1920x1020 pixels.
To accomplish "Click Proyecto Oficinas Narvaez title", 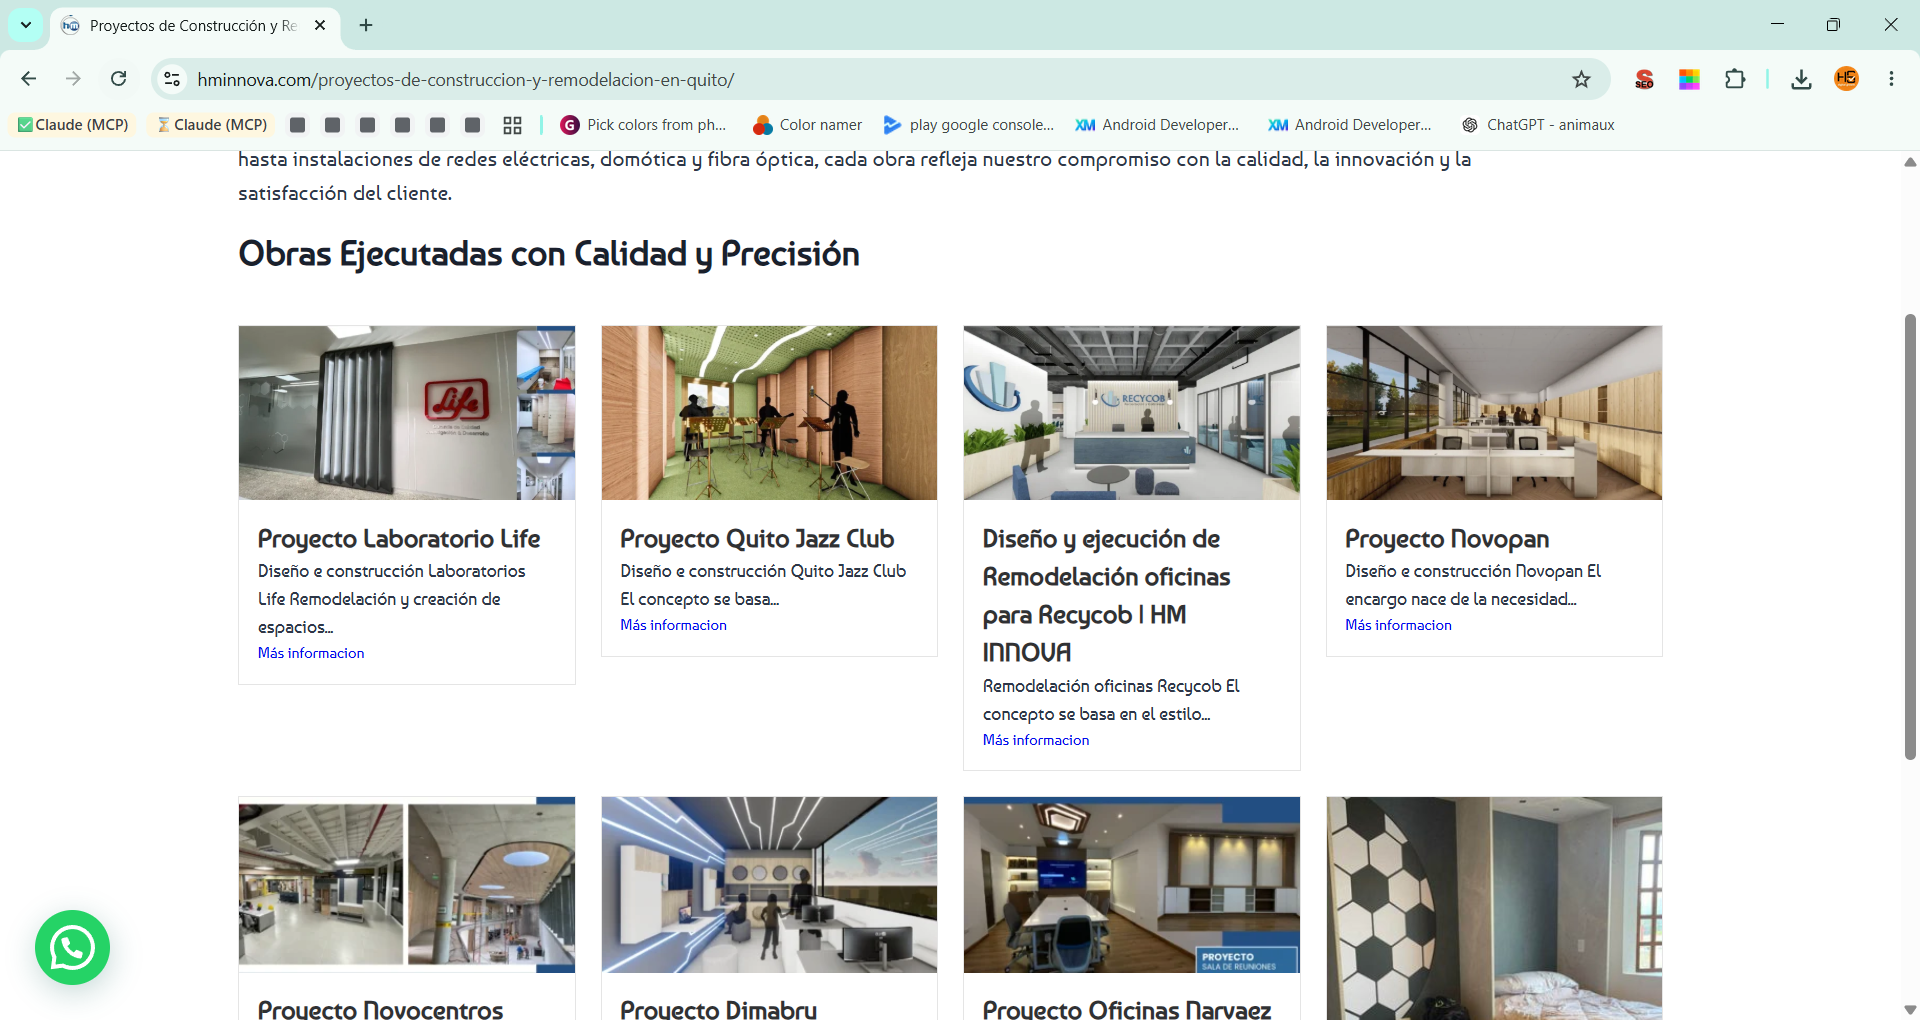I will pos(1127,1009).
